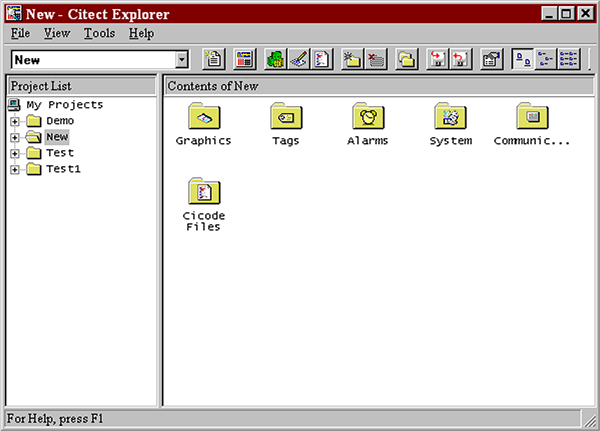Open the Graphics folder

pos(204,124)
